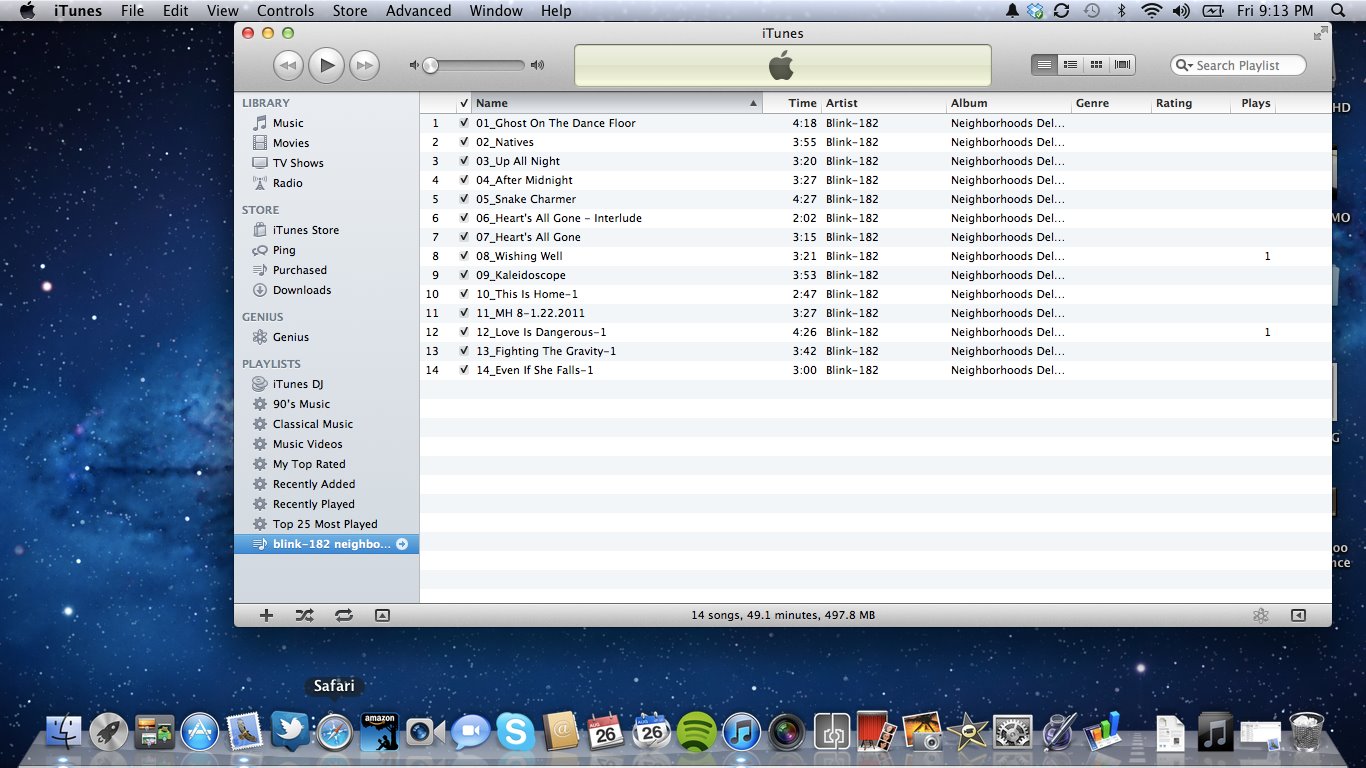Open Spotlight search in menu bar
Image resolution: width=1366 pixels, height=768 pixels.
[x=1339, y=11]
